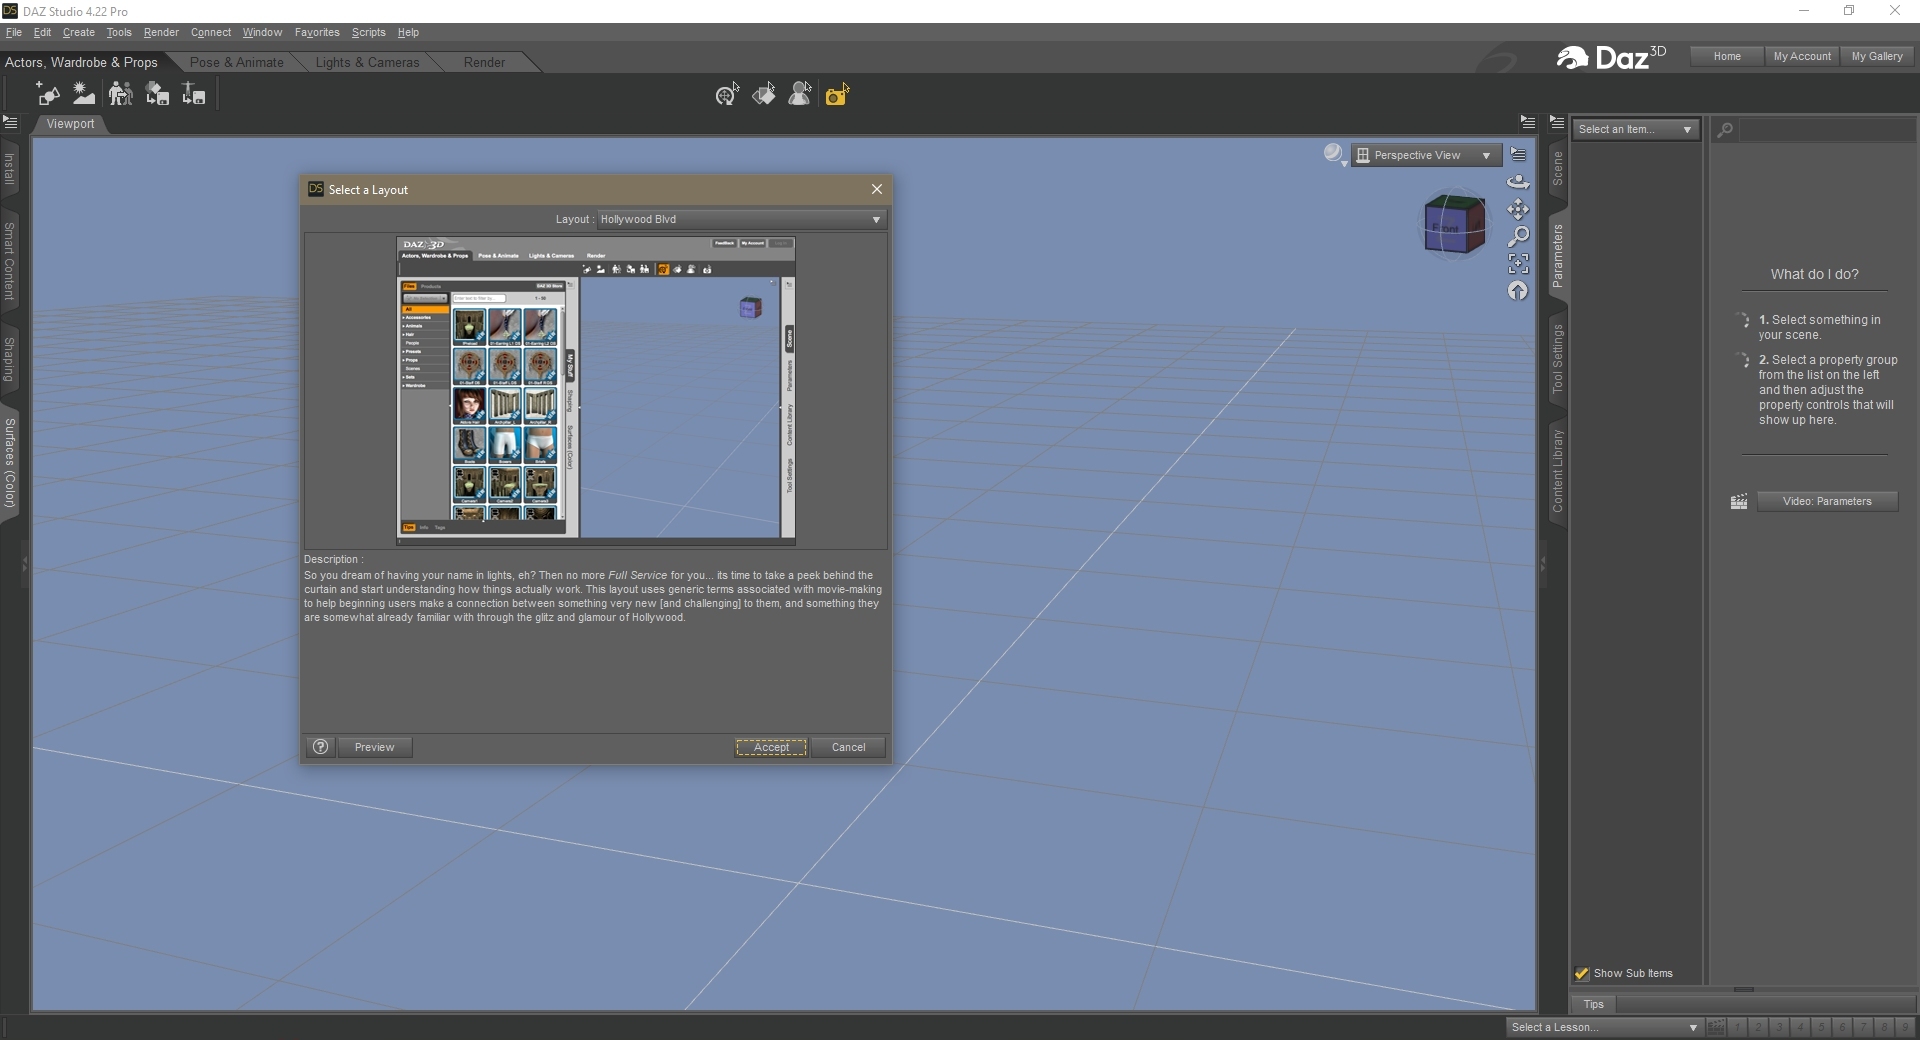Open the Select a Lesson dropdown
Viewport: 1920px width, 1040px height.
1605,1027
